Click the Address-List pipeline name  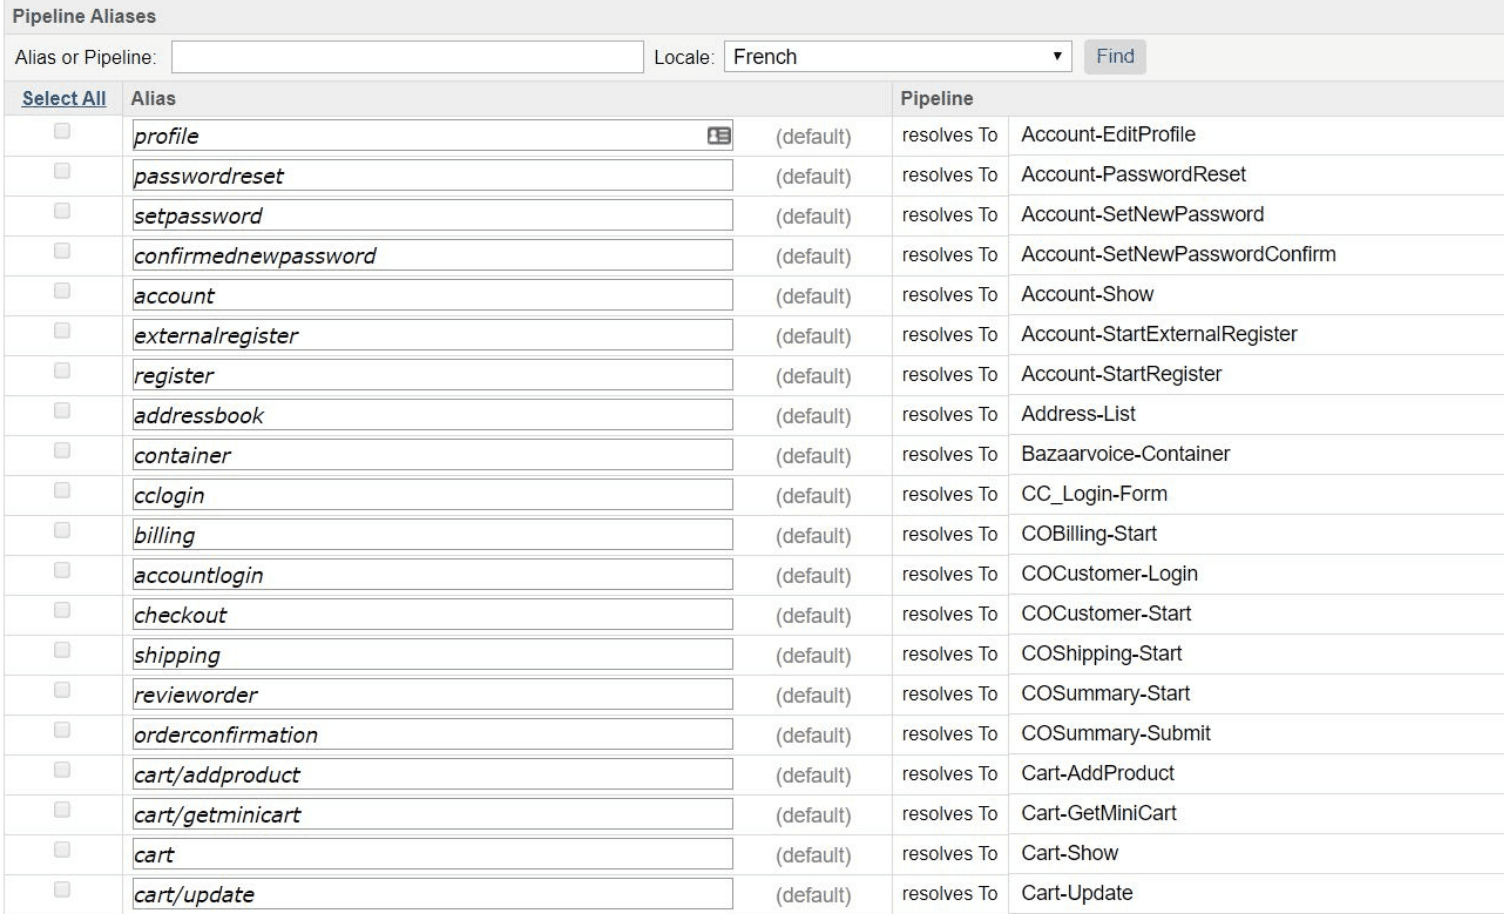click(1078, 415)
